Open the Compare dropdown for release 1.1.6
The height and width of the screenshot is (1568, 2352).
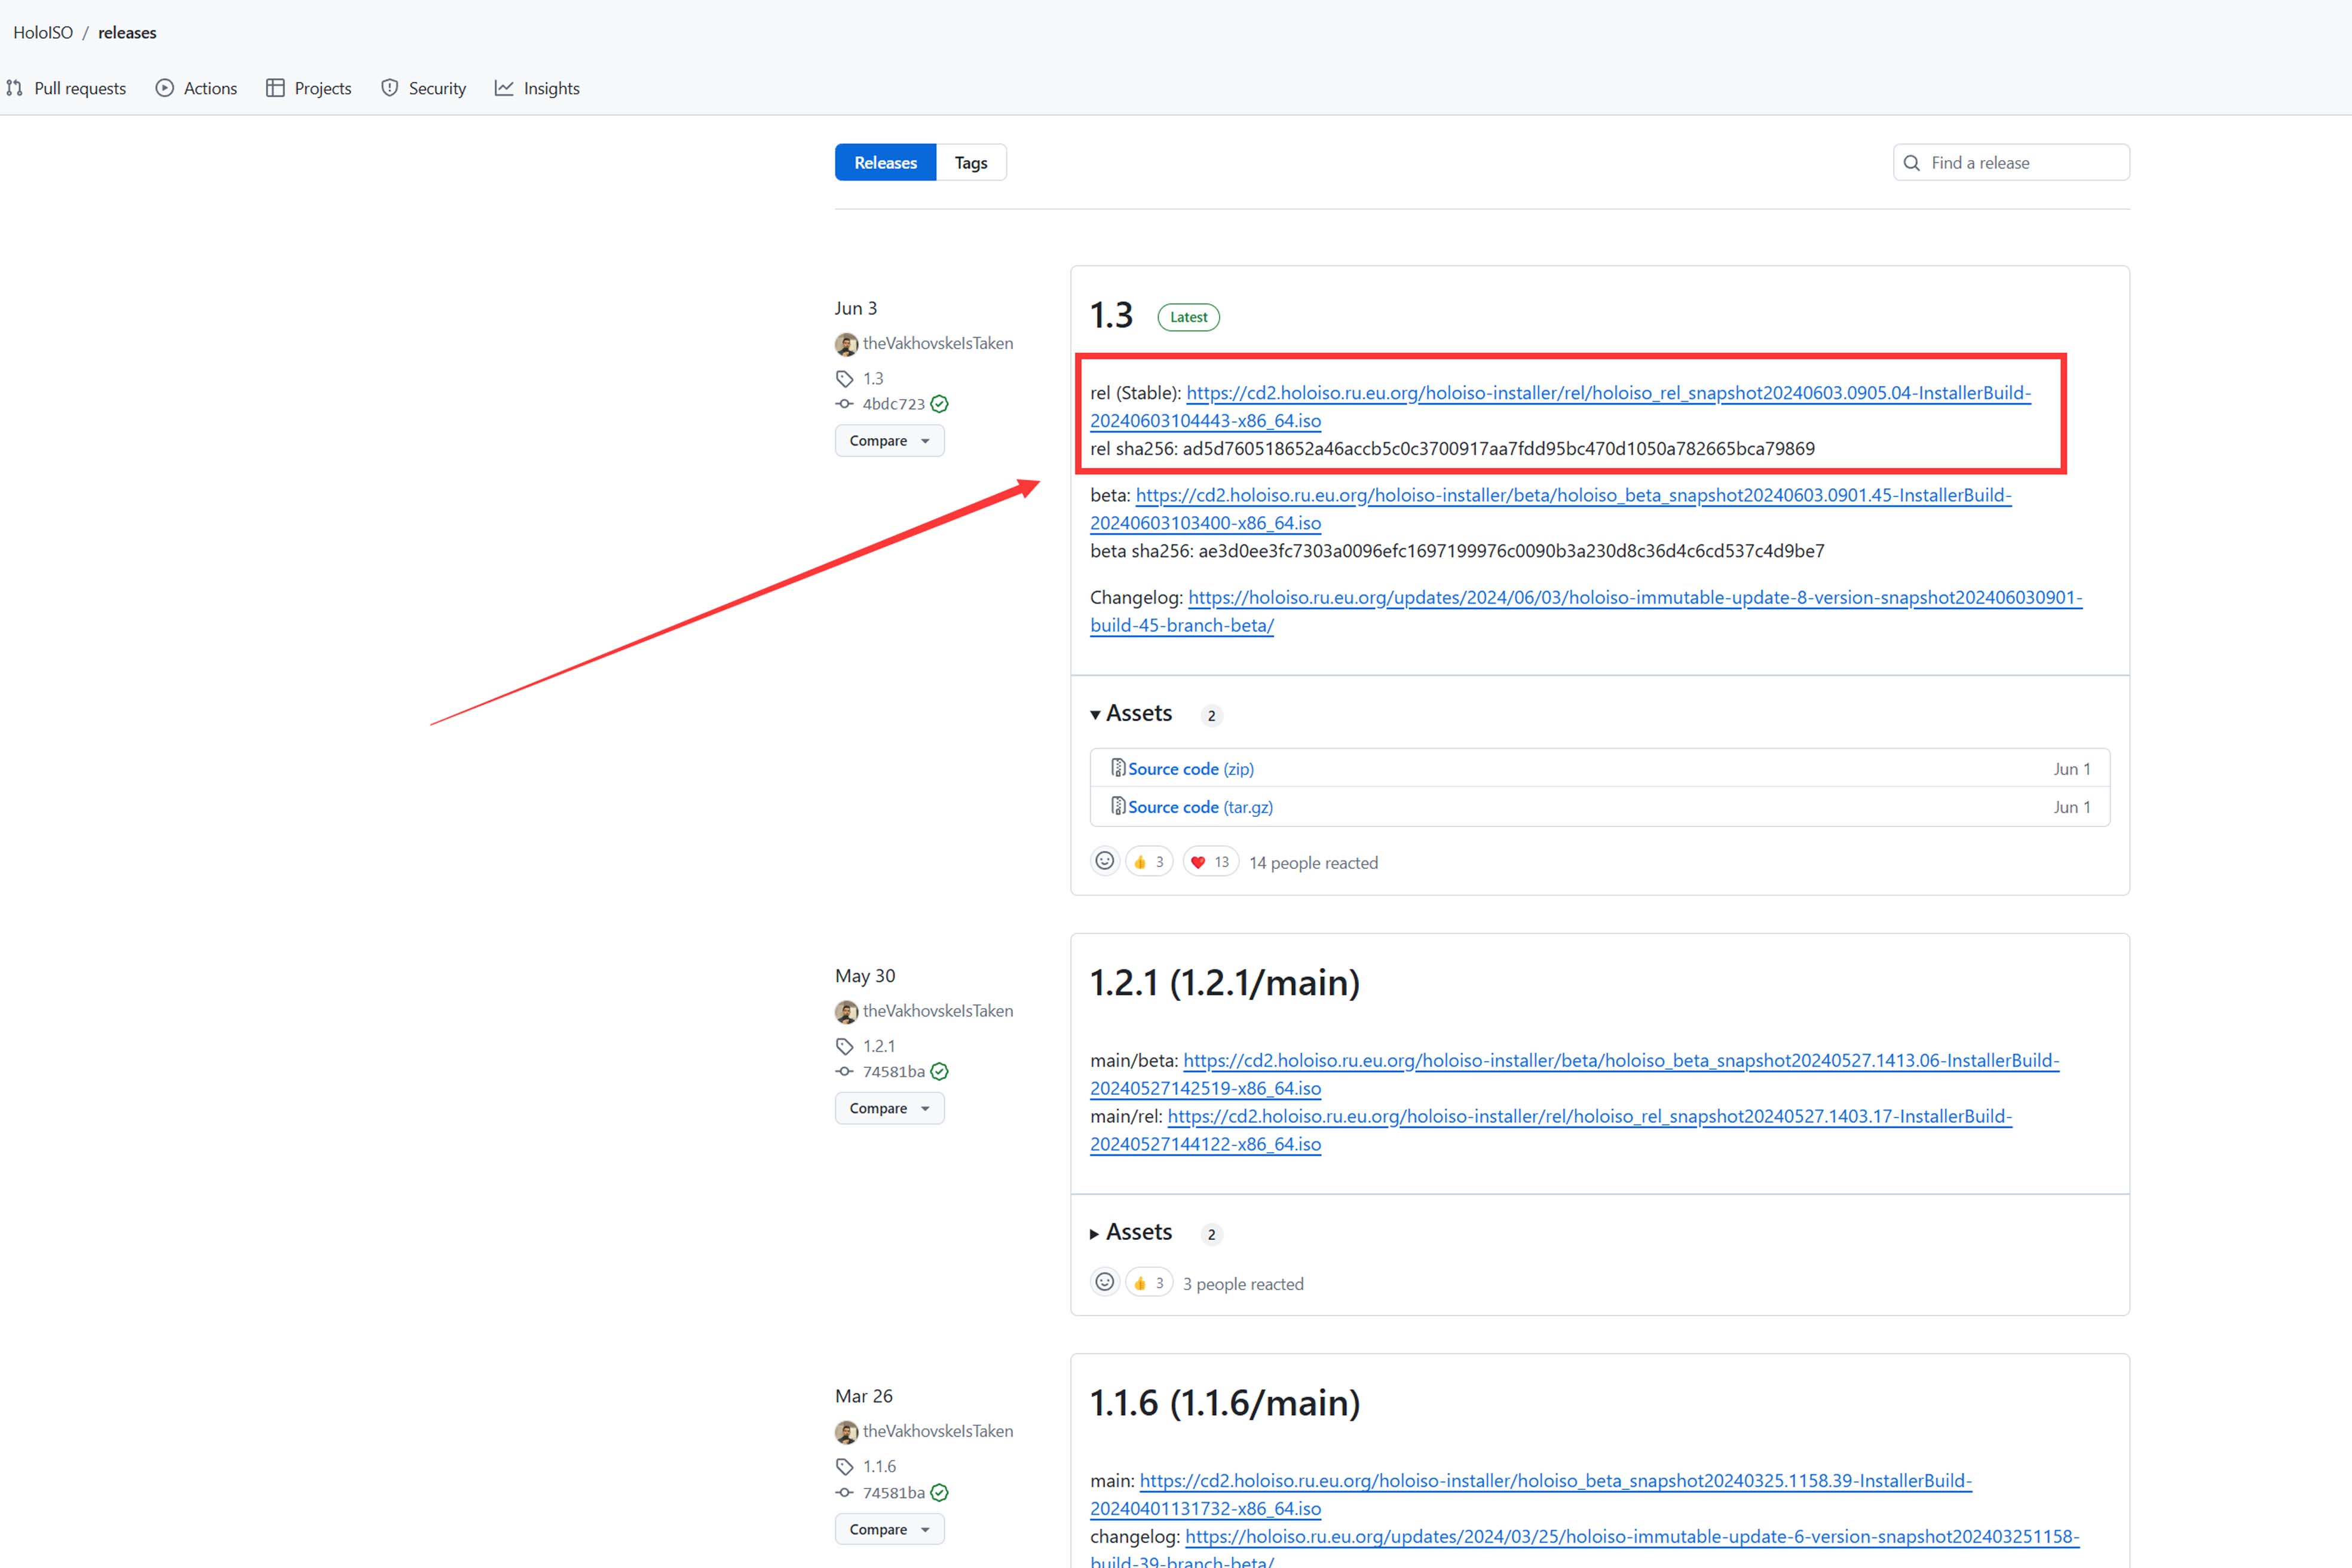point(889,1530)
